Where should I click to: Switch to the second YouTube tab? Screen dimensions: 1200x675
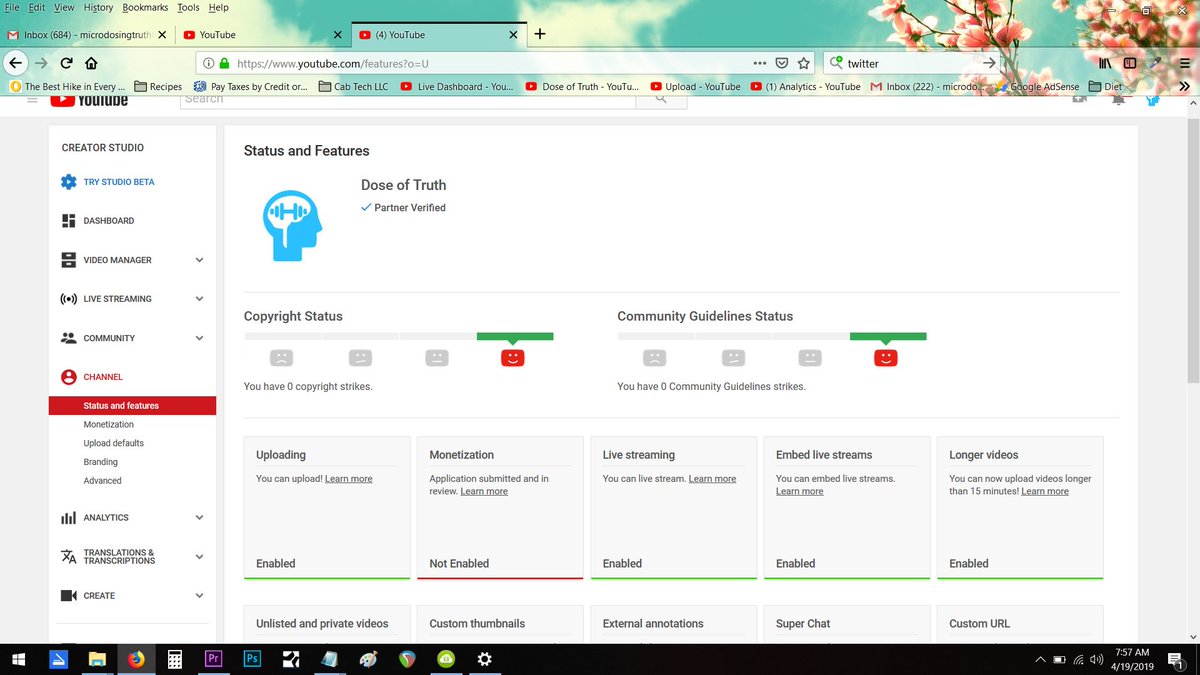click(x=264, y=34)
